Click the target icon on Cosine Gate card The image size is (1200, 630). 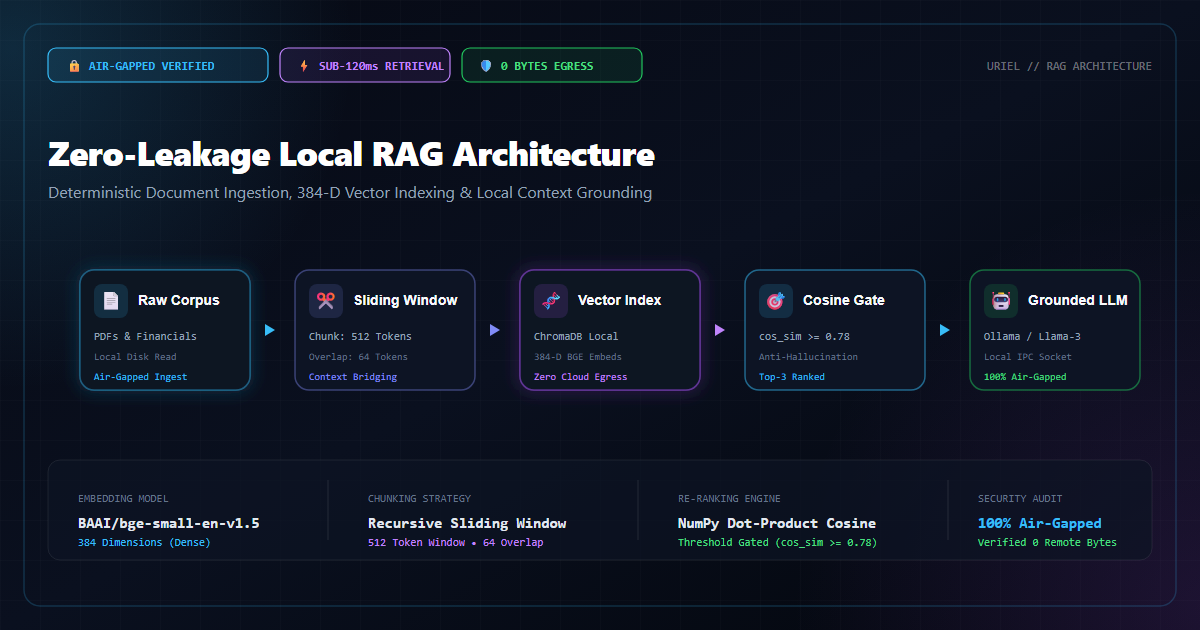coord(776,300)
